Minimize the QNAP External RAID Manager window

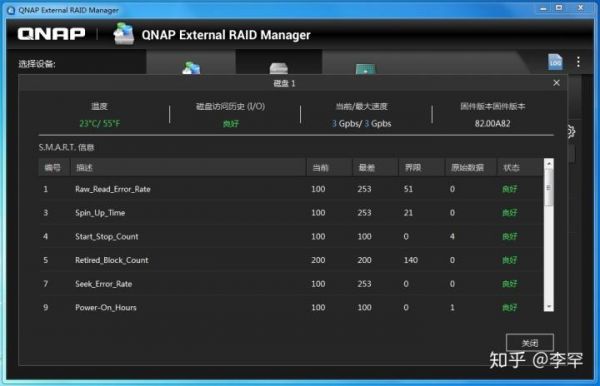(543, 8)
